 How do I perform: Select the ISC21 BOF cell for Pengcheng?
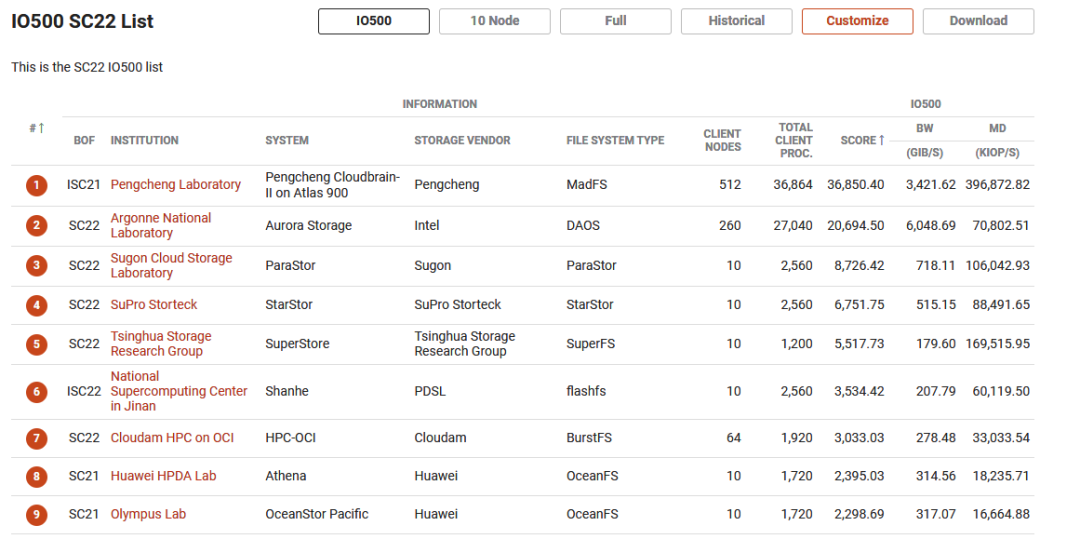[83, 184]
